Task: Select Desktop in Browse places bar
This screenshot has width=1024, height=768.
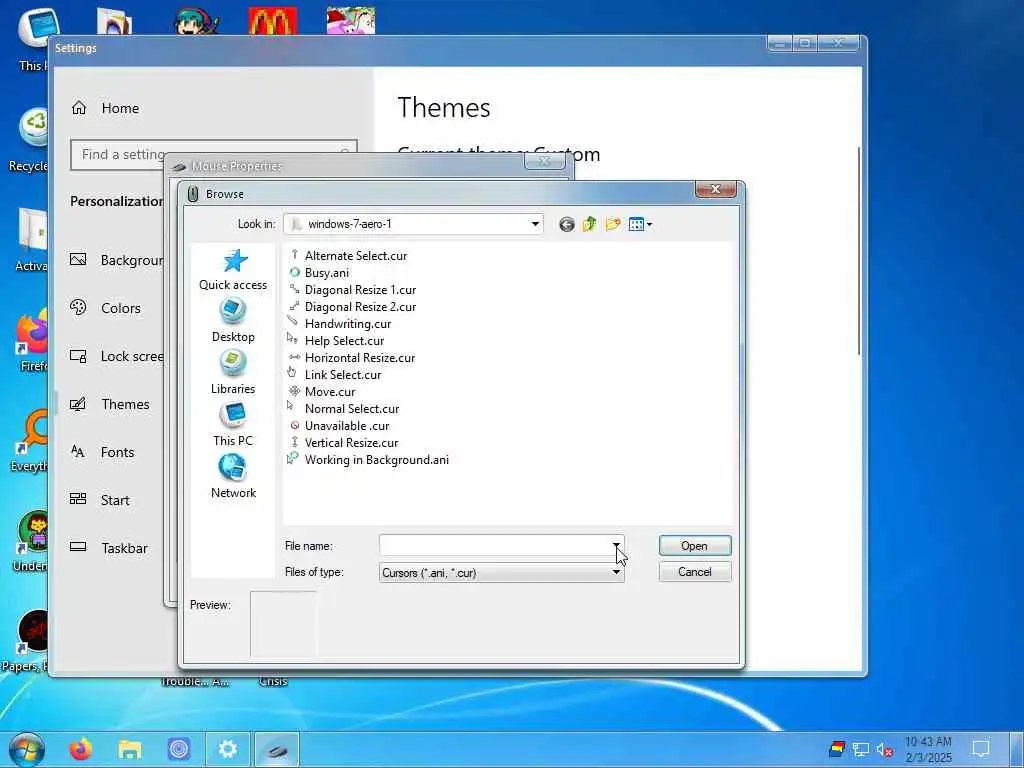Action: (233, 321)
